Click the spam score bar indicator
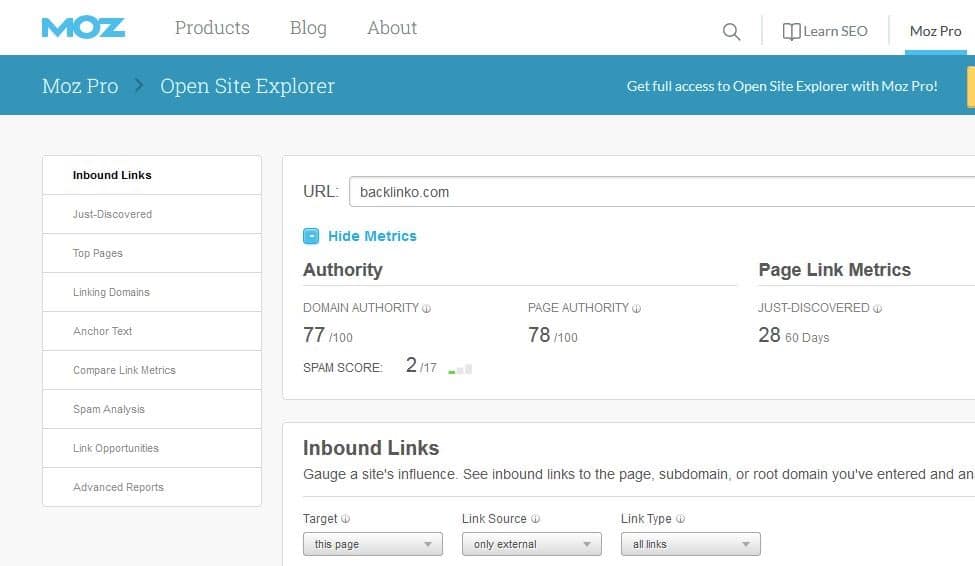This screenshot has height=566, width=975. click(460, 369)
